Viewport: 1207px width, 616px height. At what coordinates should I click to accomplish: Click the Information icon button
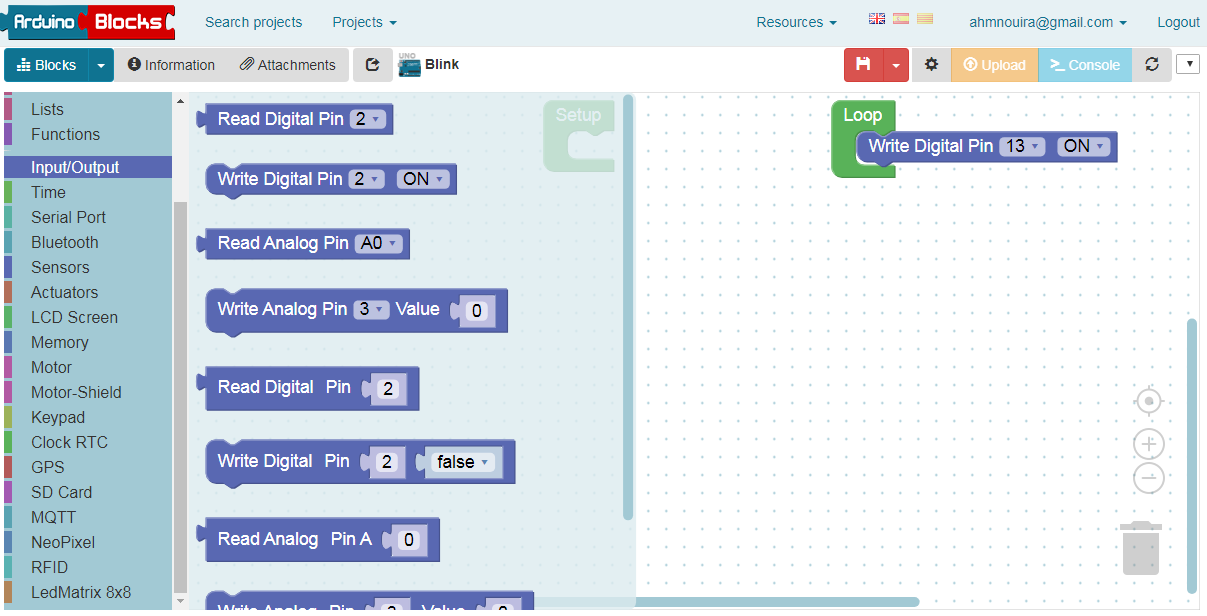click(171, 64)
